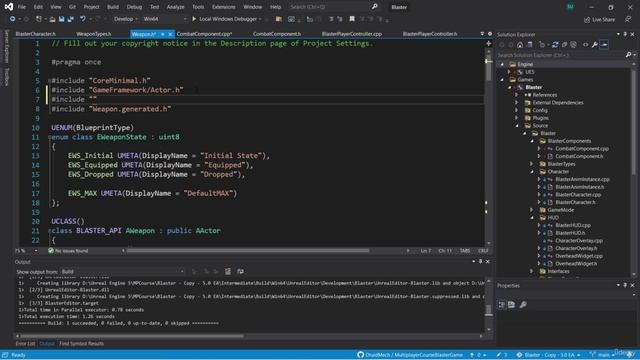Save the current file with the floppy icon

61,19
